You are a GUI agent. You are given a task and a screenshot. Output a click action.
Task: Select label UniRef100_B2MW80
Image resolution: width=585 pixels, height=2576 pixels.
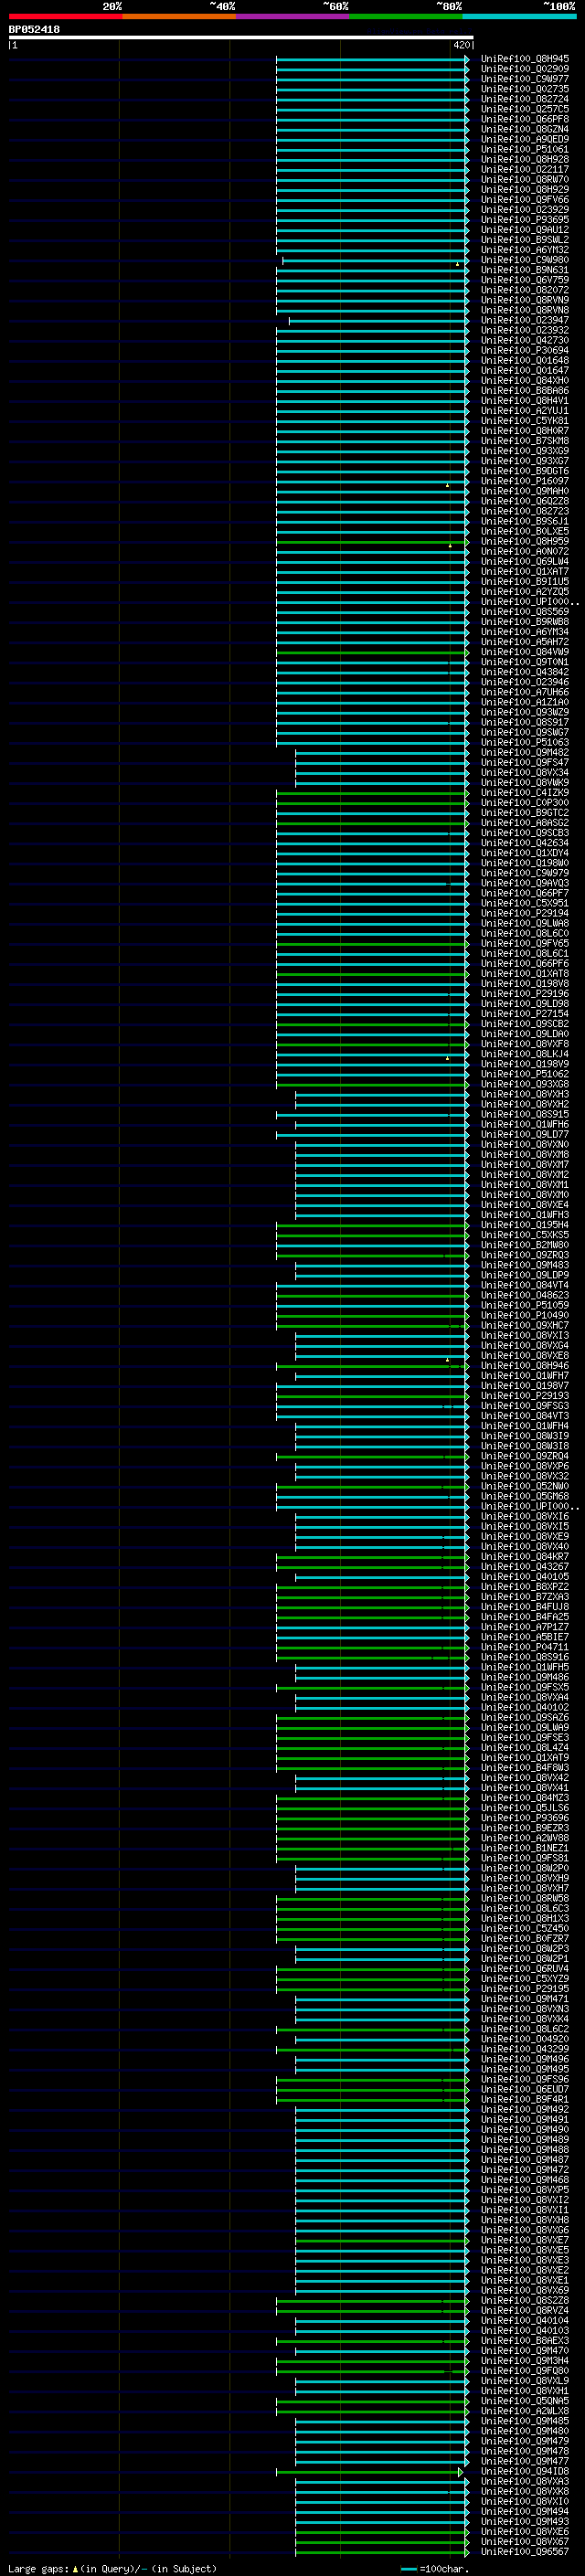(x=525, y=1245)
